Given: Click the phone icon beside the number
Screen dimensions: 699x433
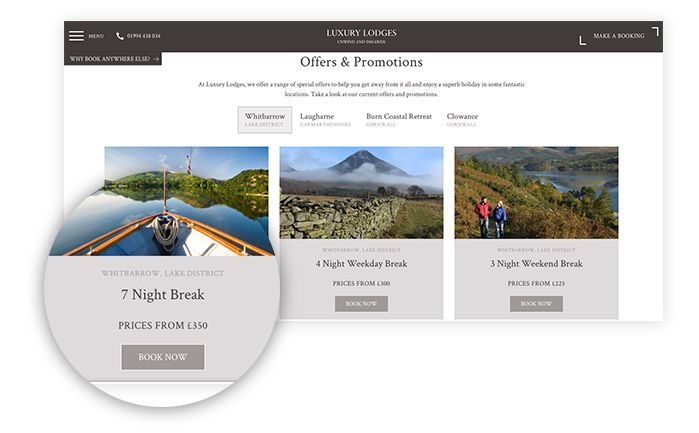Looking at the screenshot, I should 120,36.
